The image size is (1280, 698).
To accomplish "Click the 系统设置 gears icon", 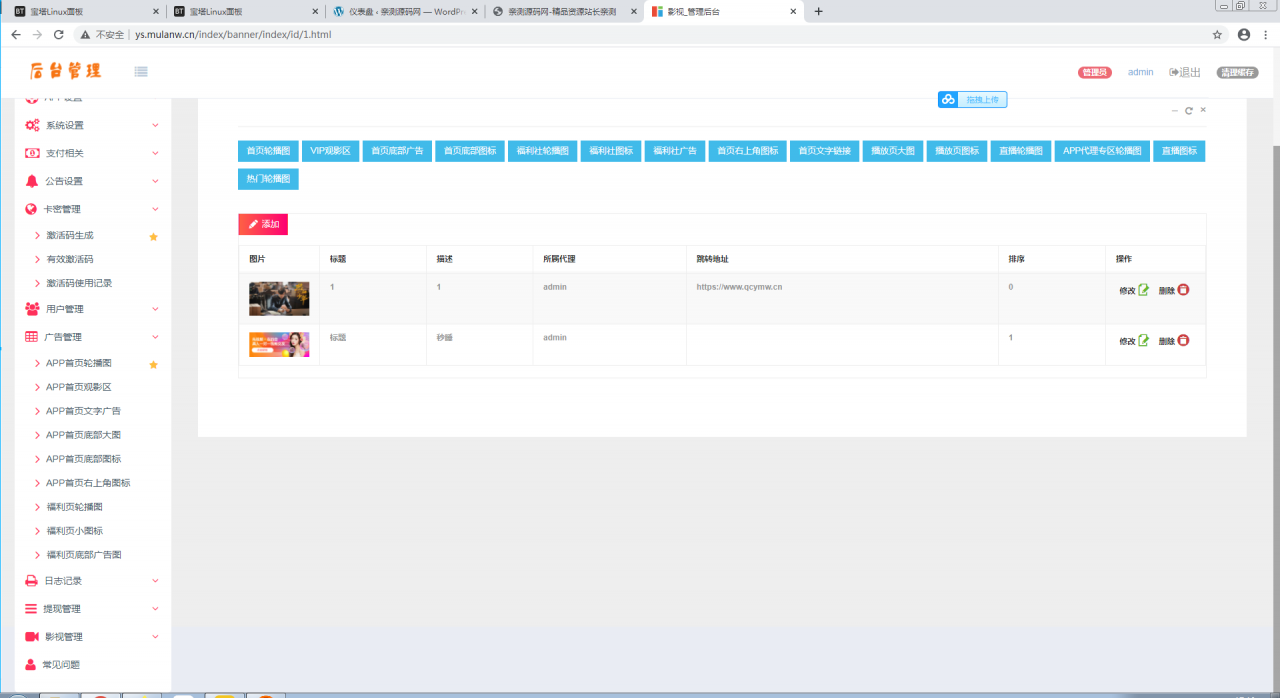I will (32, 125).
